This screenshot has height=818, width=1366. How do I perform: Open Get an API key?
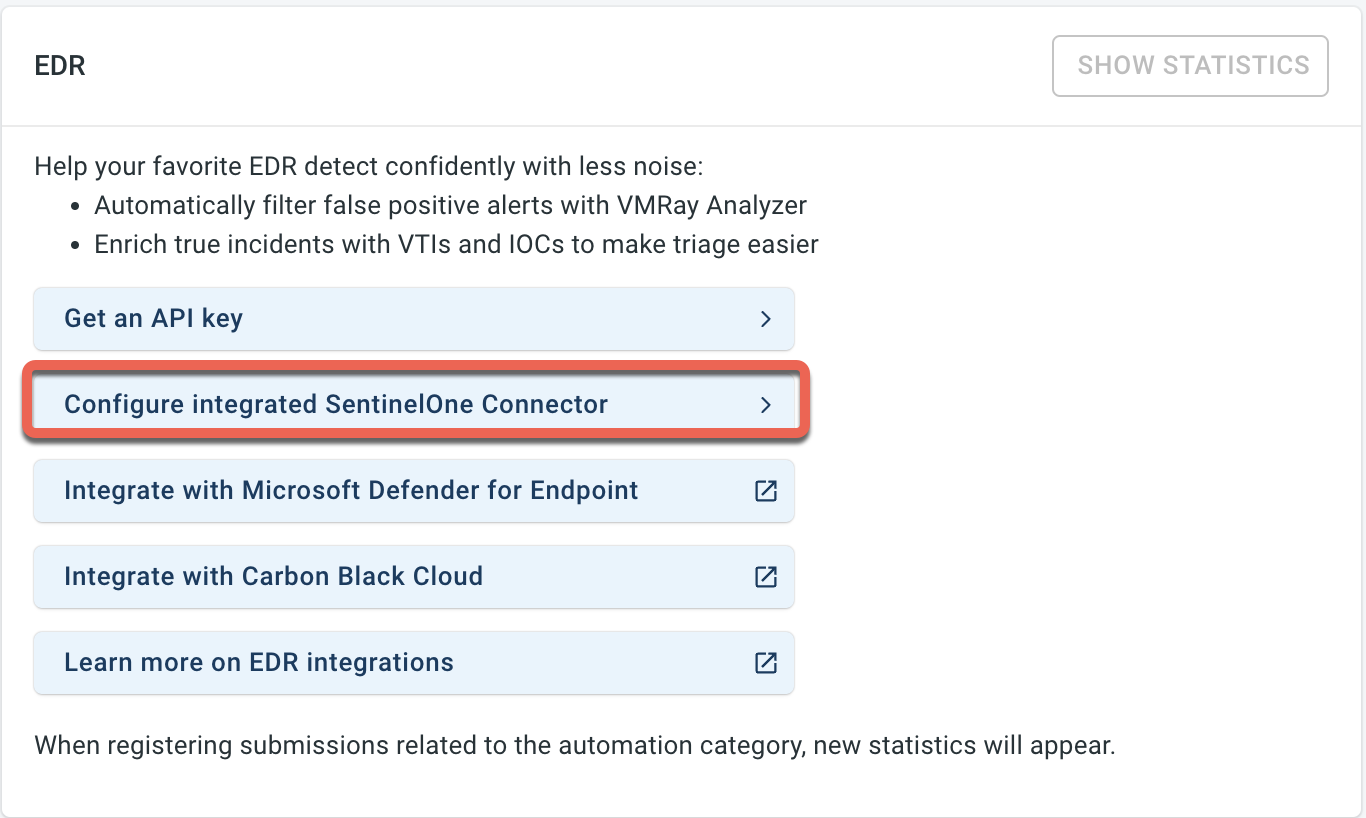(414, 319)
